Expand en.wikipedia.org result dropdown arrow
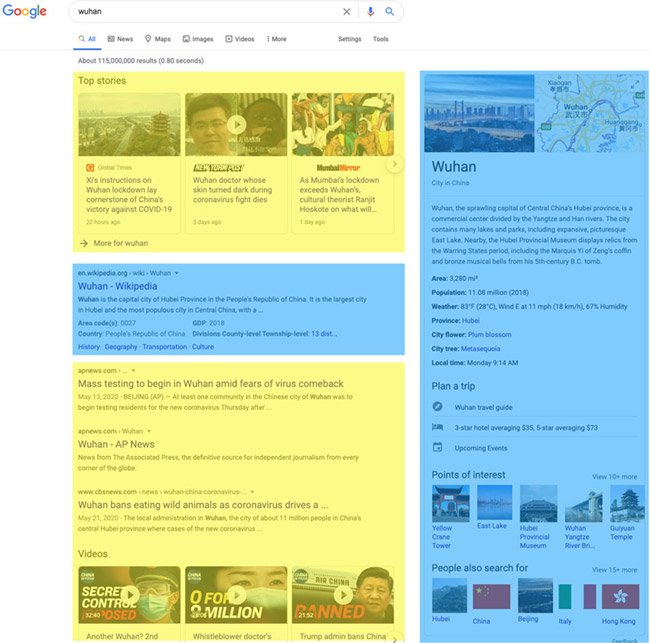The image size is (650, 643). pyautogui.click(x=177, y=273)
